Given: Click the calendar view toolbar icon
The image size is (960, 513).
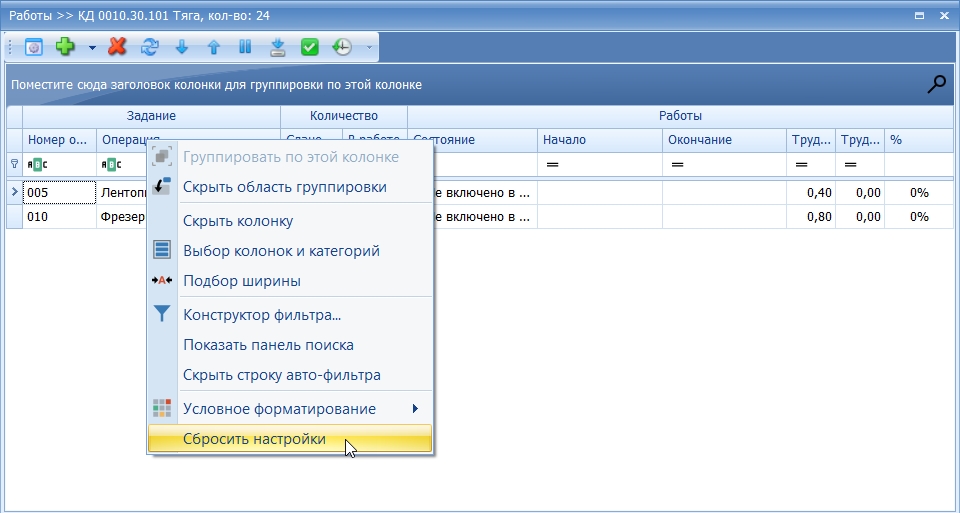Looking at the screenshot, I should (x=34, y=47).
